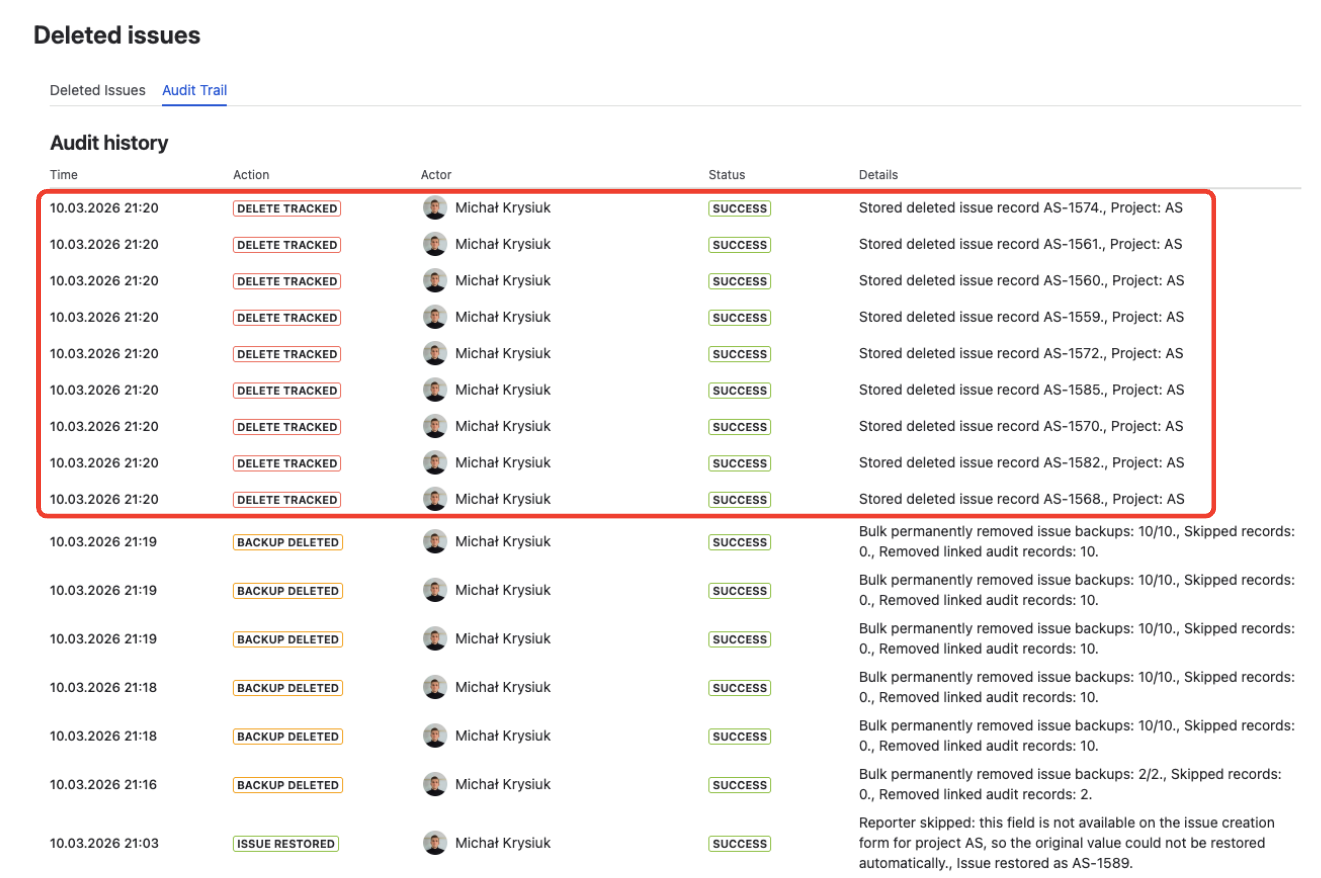This screenshot has height=878, width=1321.
Task: Click the Action column header
Action: click(x=251, y=174)
